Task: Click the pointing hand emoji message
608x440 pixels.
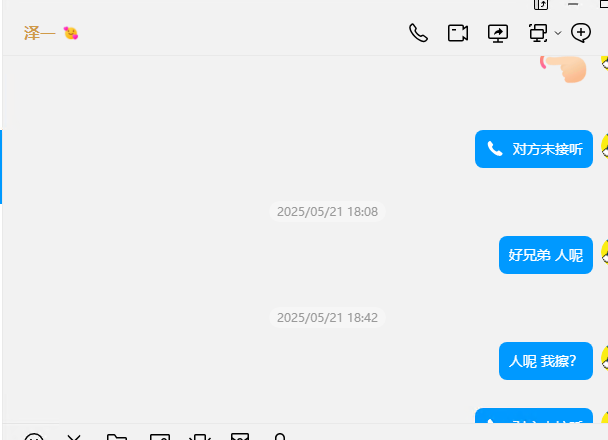Action: tap(563, 69)
